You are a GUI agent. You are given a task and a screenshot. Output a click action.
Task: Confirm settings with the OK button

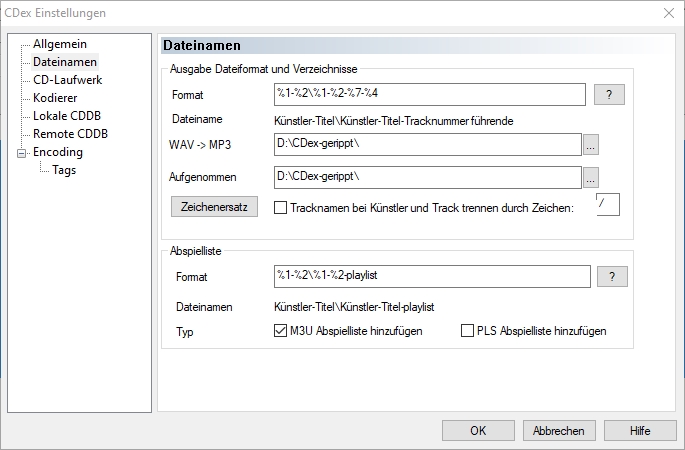478,431
